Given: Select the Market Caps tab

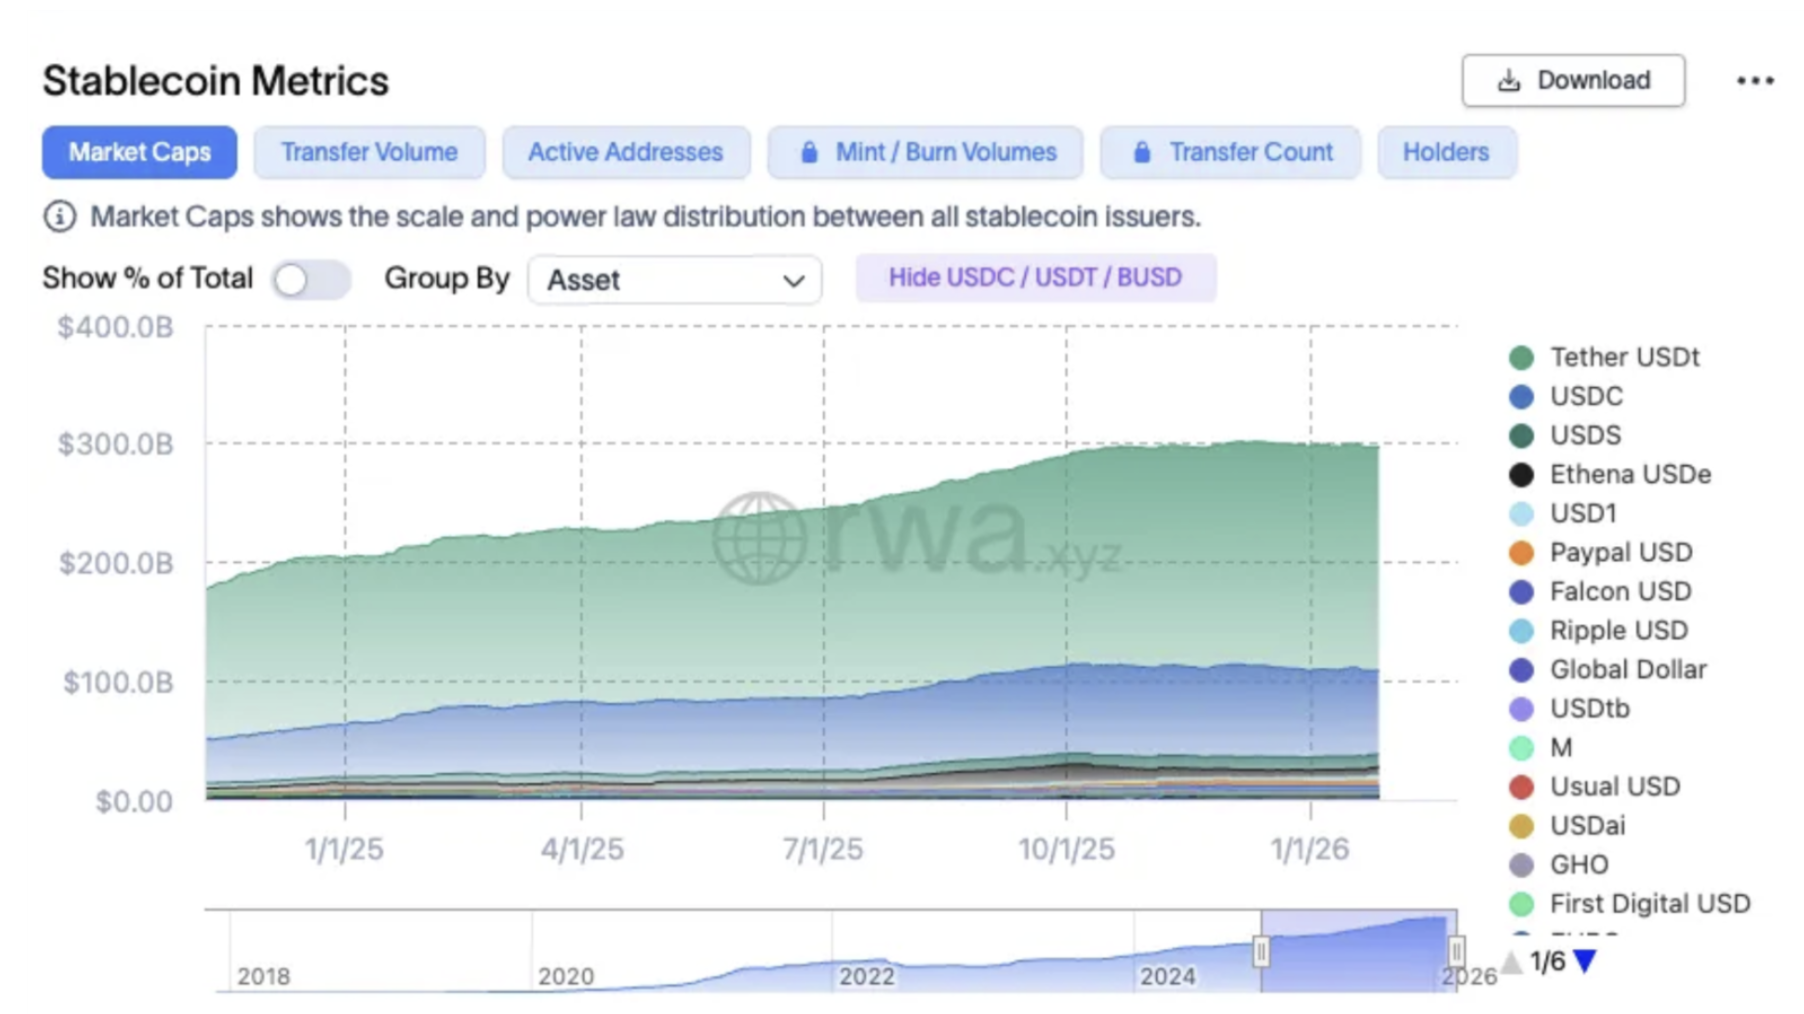Looking at the screenshot, I should pos(139,152).
